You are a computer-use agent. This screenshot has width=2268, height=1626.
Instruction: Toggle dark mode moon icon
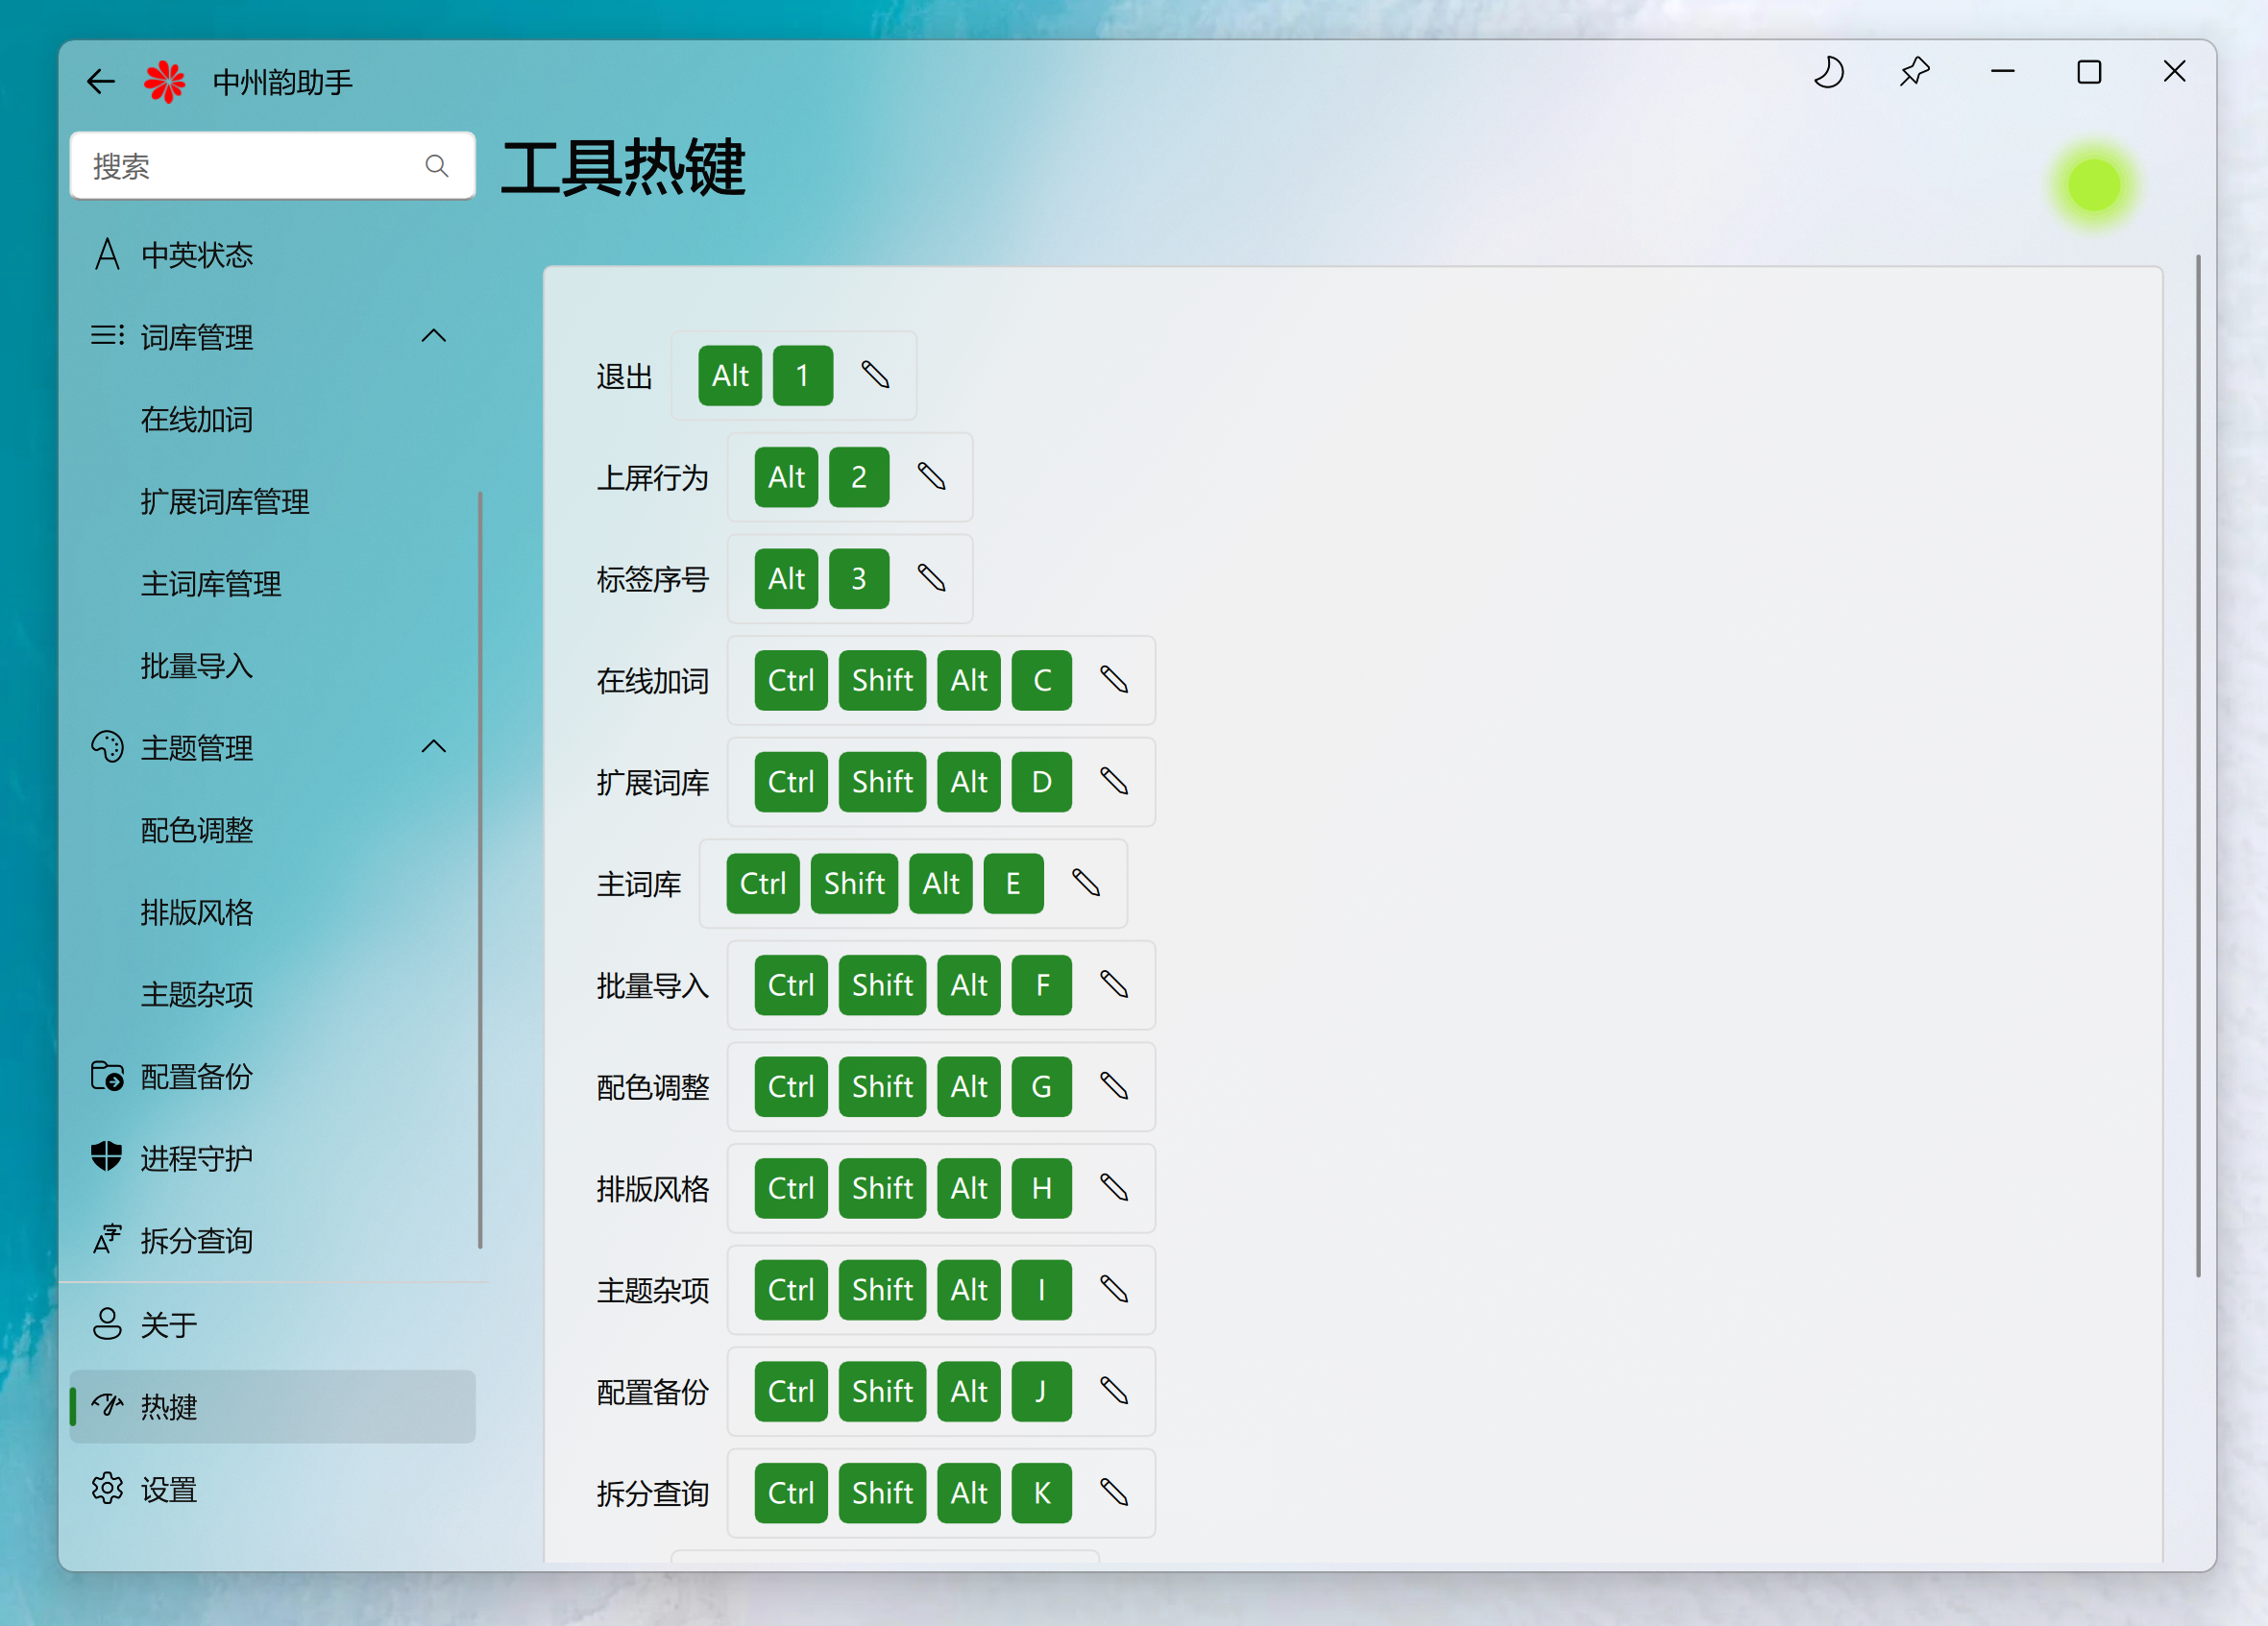point(1828,72)
